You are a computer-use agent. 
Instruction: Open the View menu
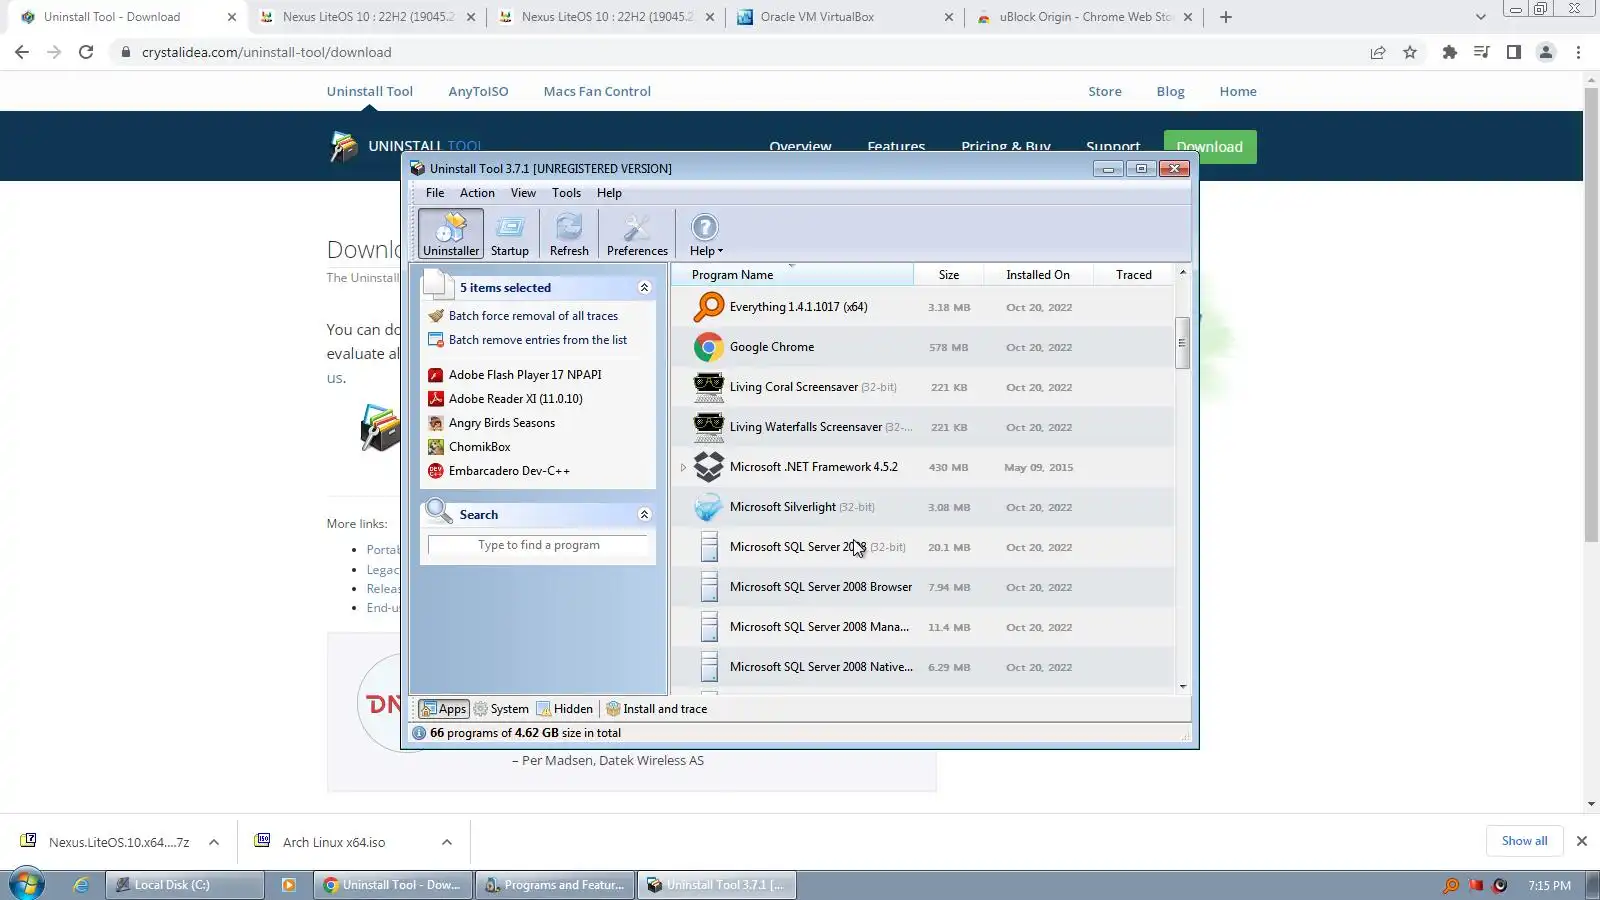tap(523, 193)
